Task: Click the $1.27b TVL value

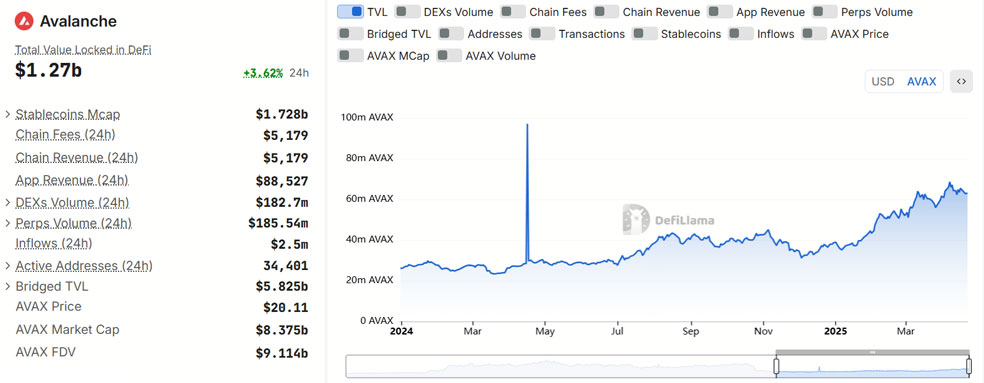Action: [48, 70]
